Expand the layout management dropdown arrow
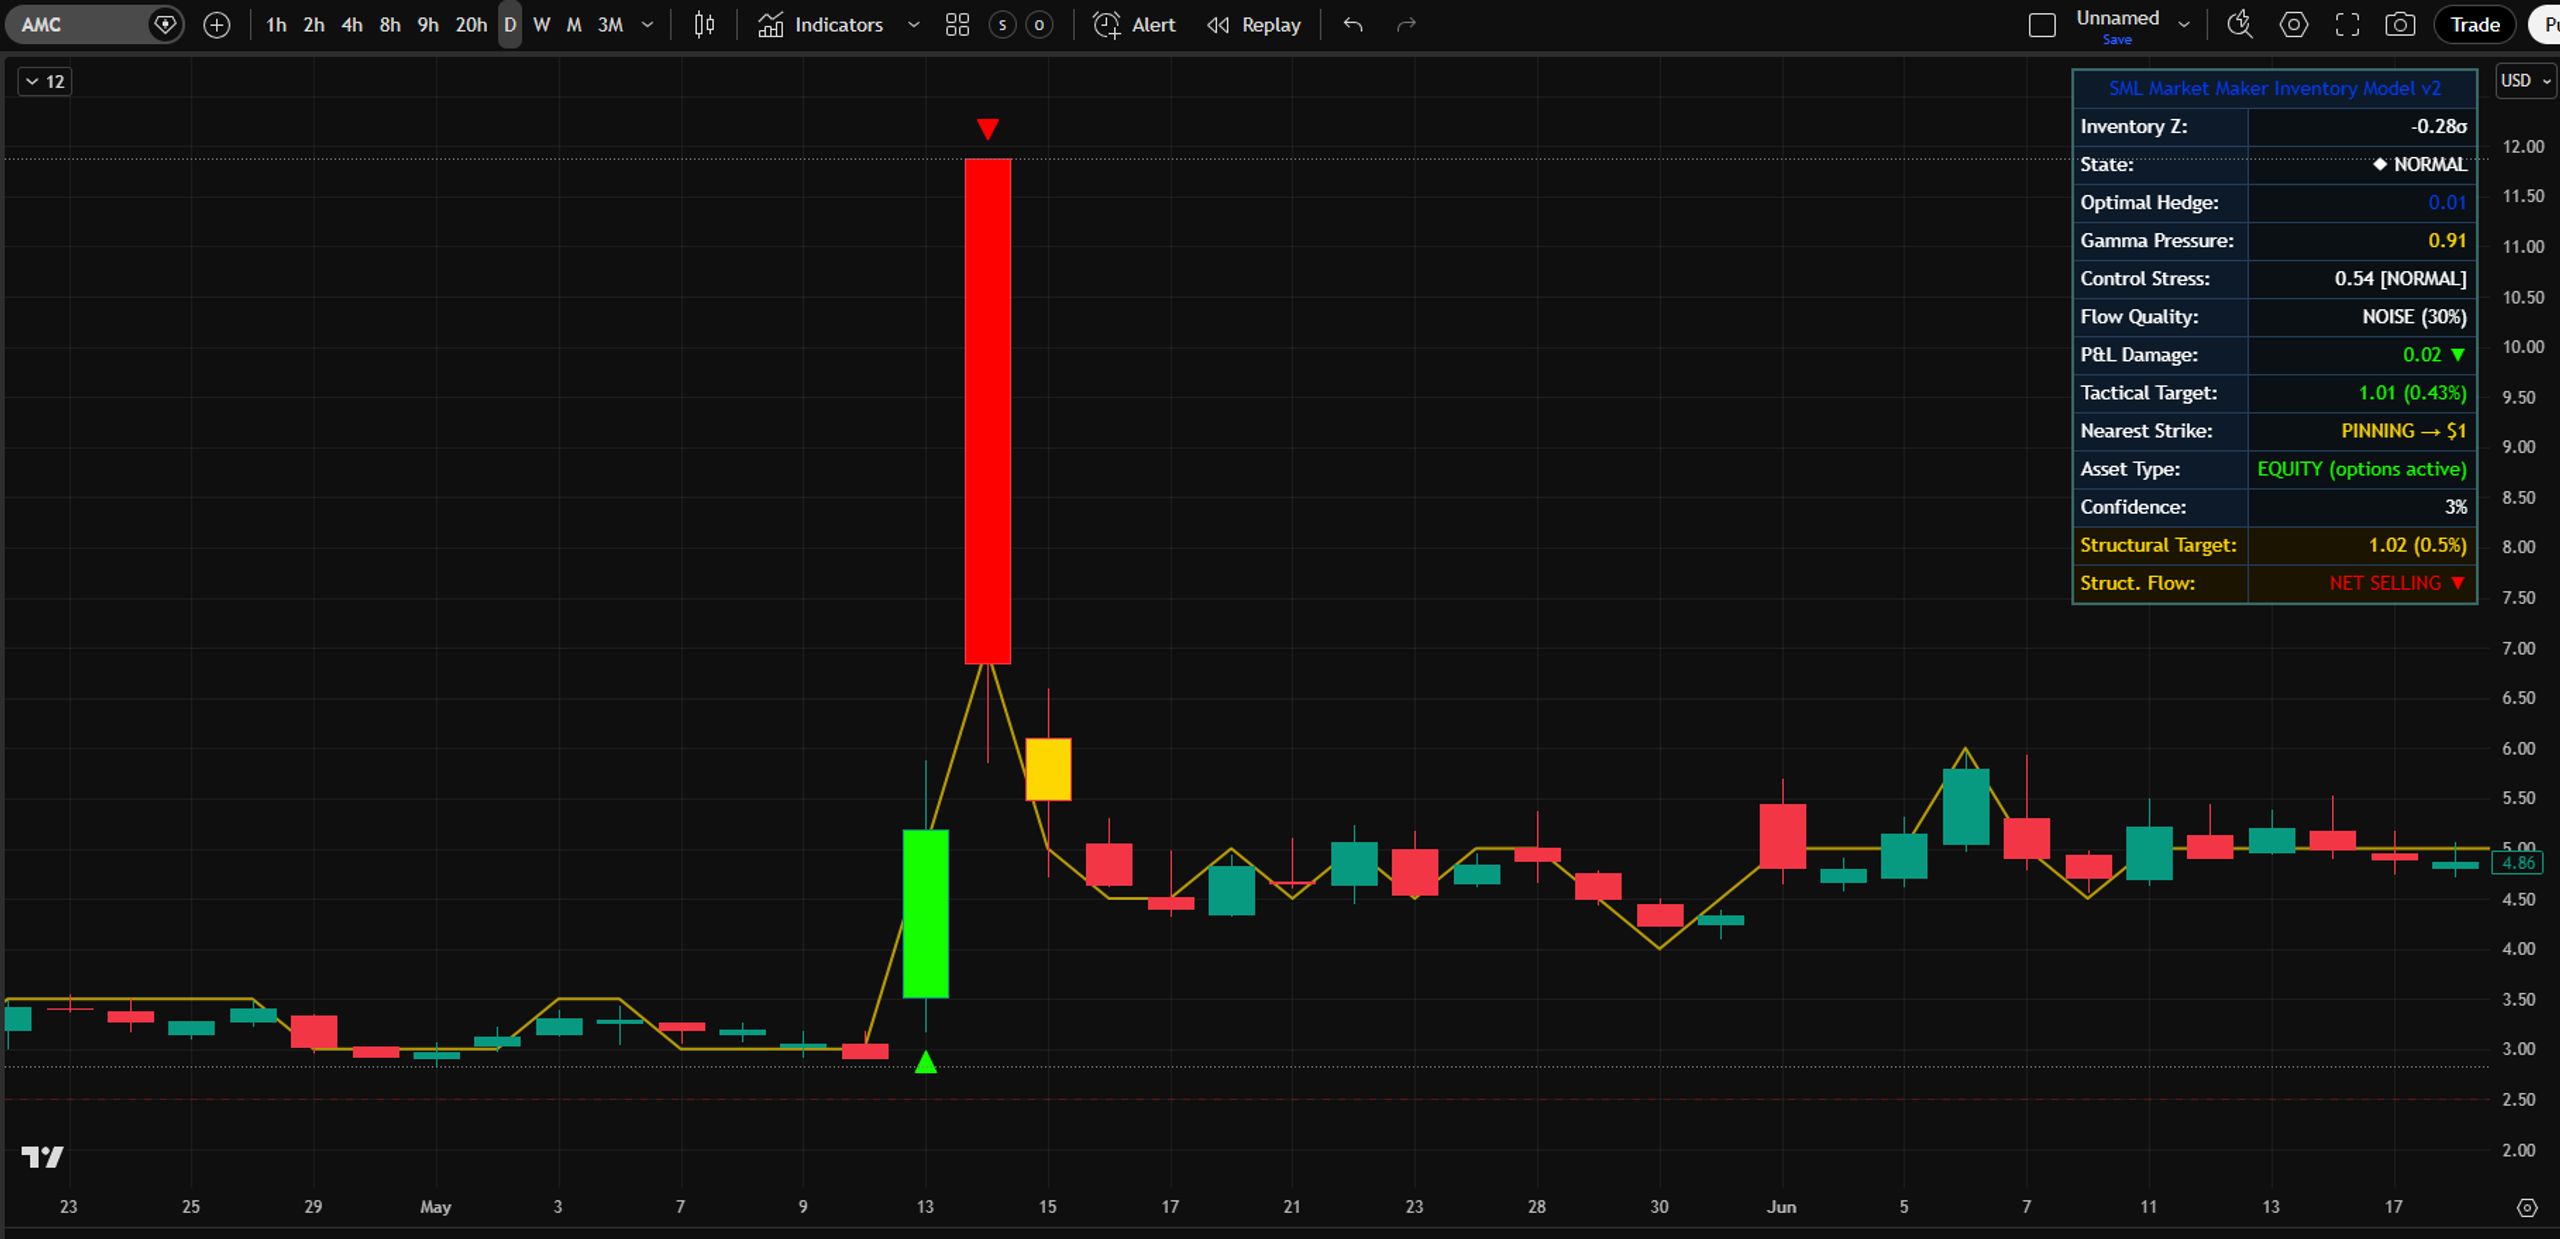Image resolution: width=2560 pixels, height=1239 pixels. (2184, 25)
